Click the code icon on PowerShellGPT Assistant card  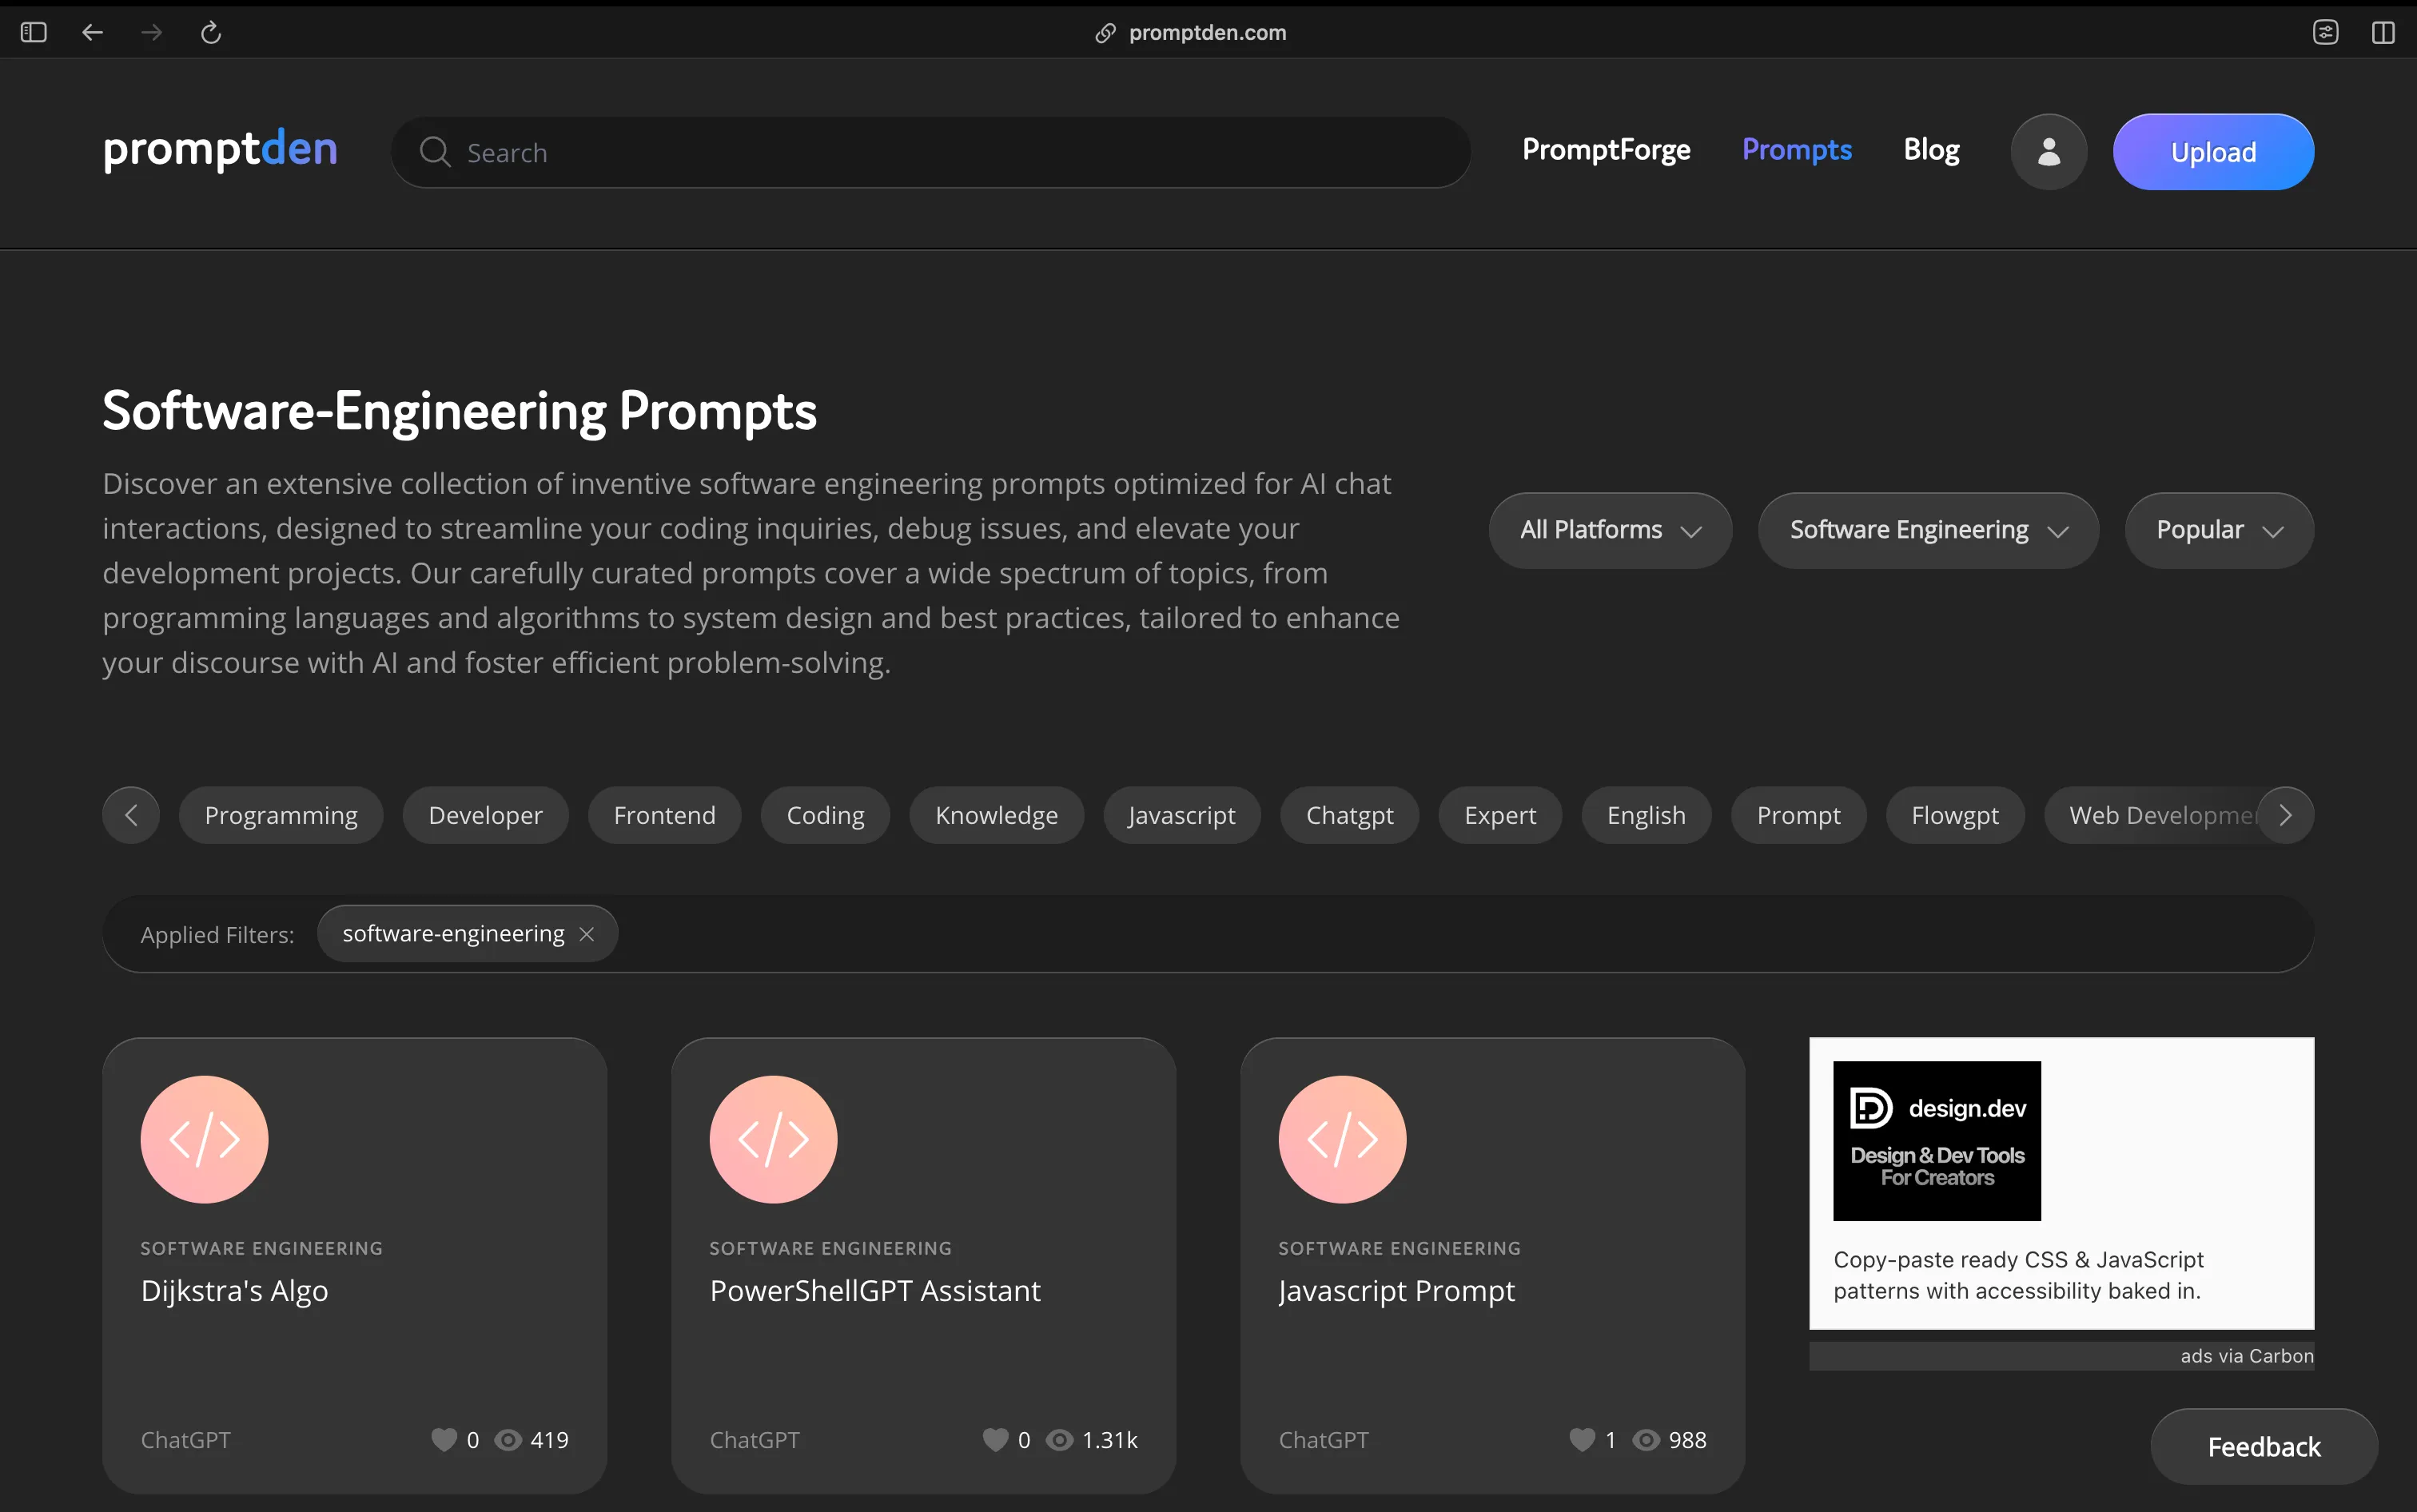click(x=773, y=1139)
